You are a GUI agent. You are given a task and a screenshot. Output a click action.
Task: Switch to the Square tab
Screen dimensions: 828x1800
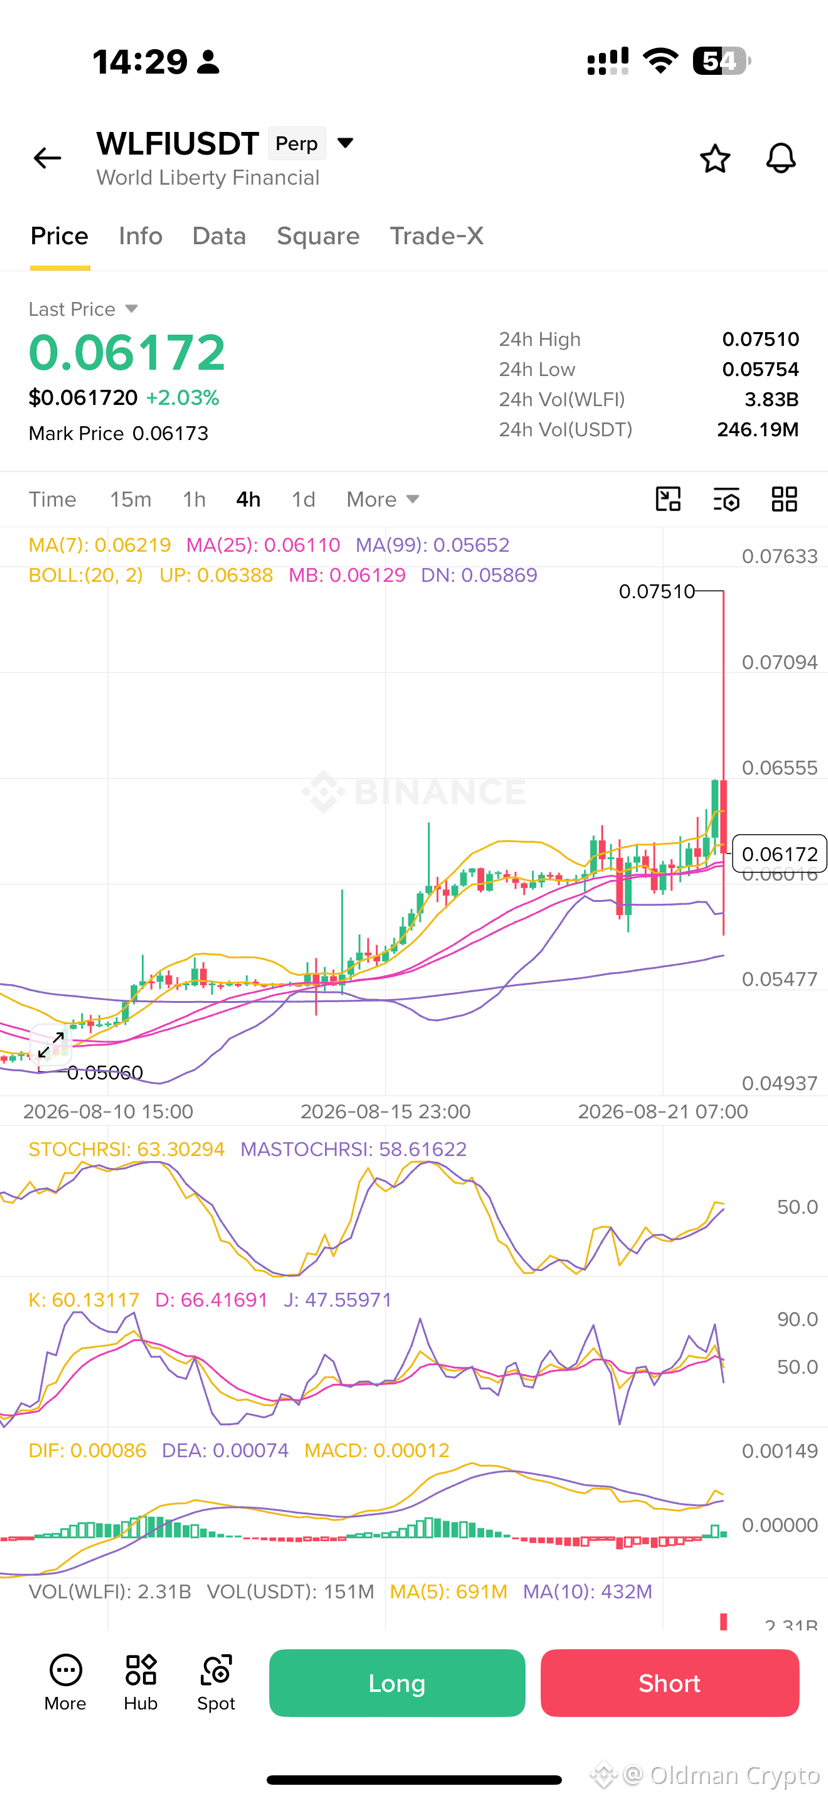click(318, 236)
